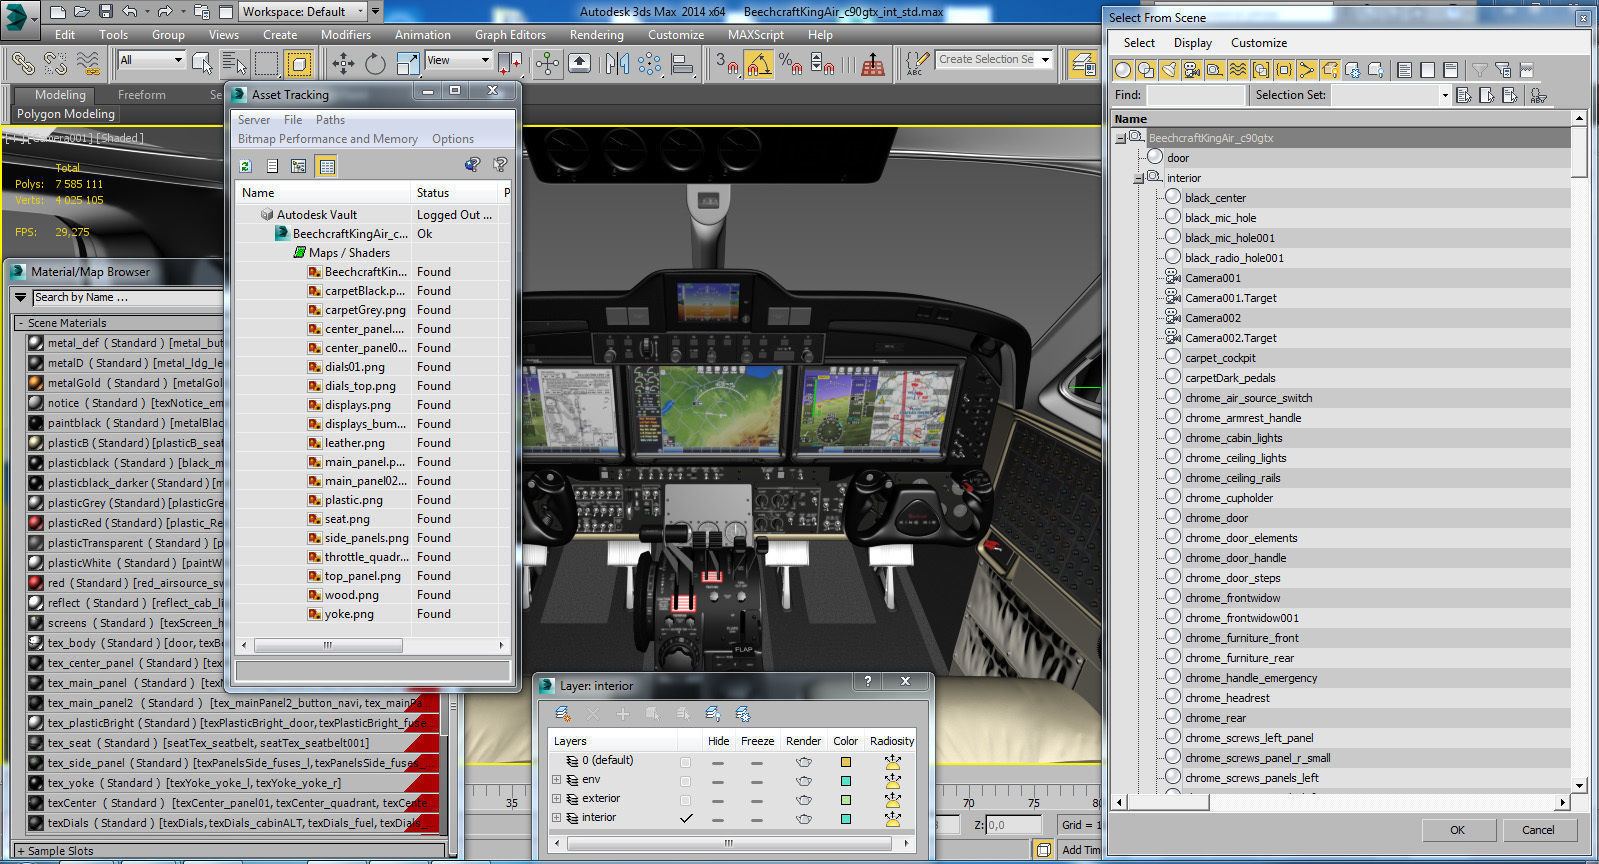The width and height of the screenshot is (1599, 864).
Task: Open the View reference coordinate dropdown
Action: tap(485, 60)
